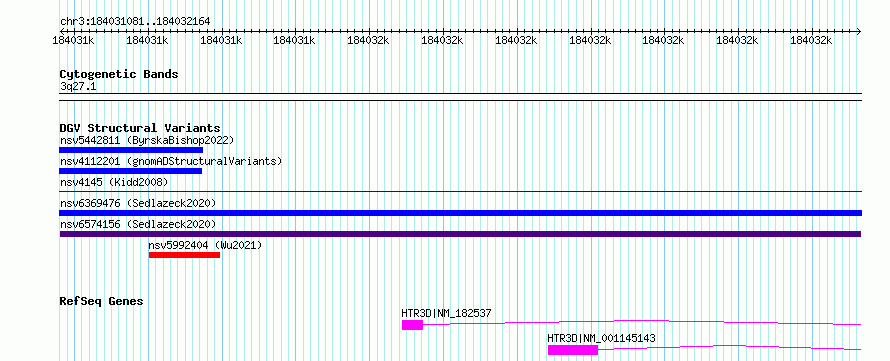Click the thin blue line under nsv4145
Image resolution: width=890 pixels, height=361 pixels.
(x=460, y=192)
